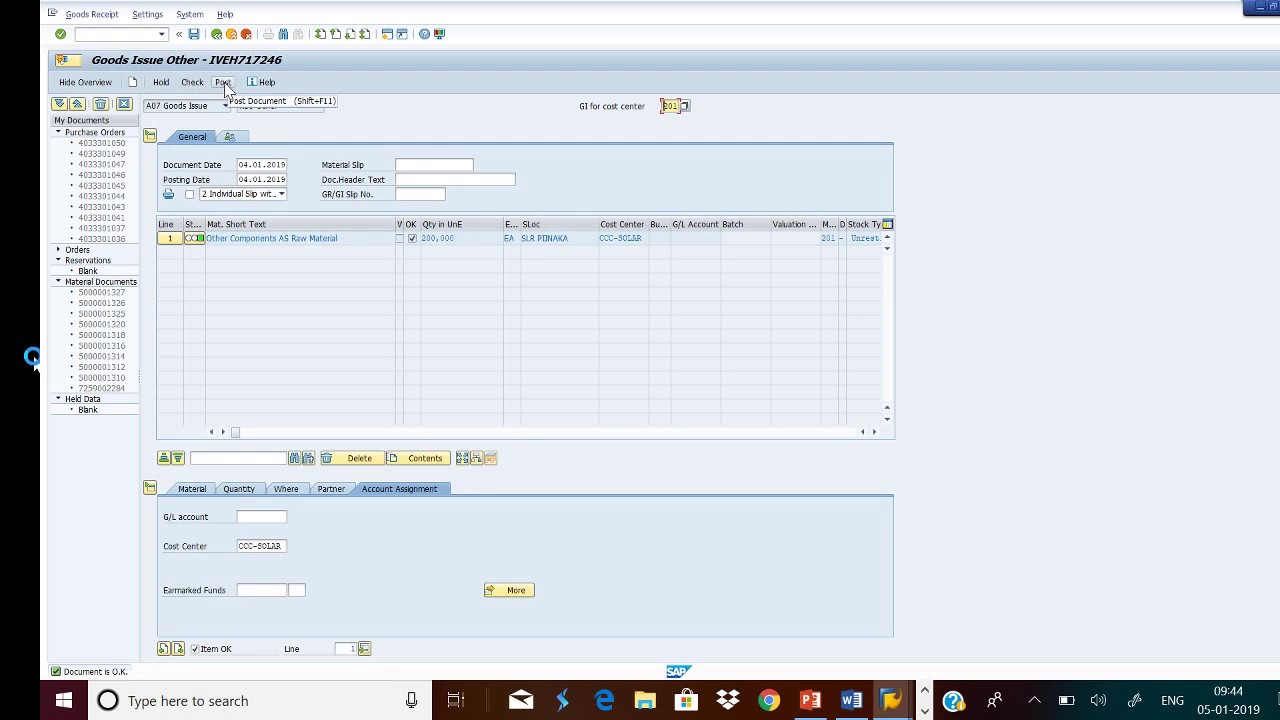The width and height of the screenshot is (1280, 720).
Task: Select purchase order 4033301050
Action: tap(102, 143)
